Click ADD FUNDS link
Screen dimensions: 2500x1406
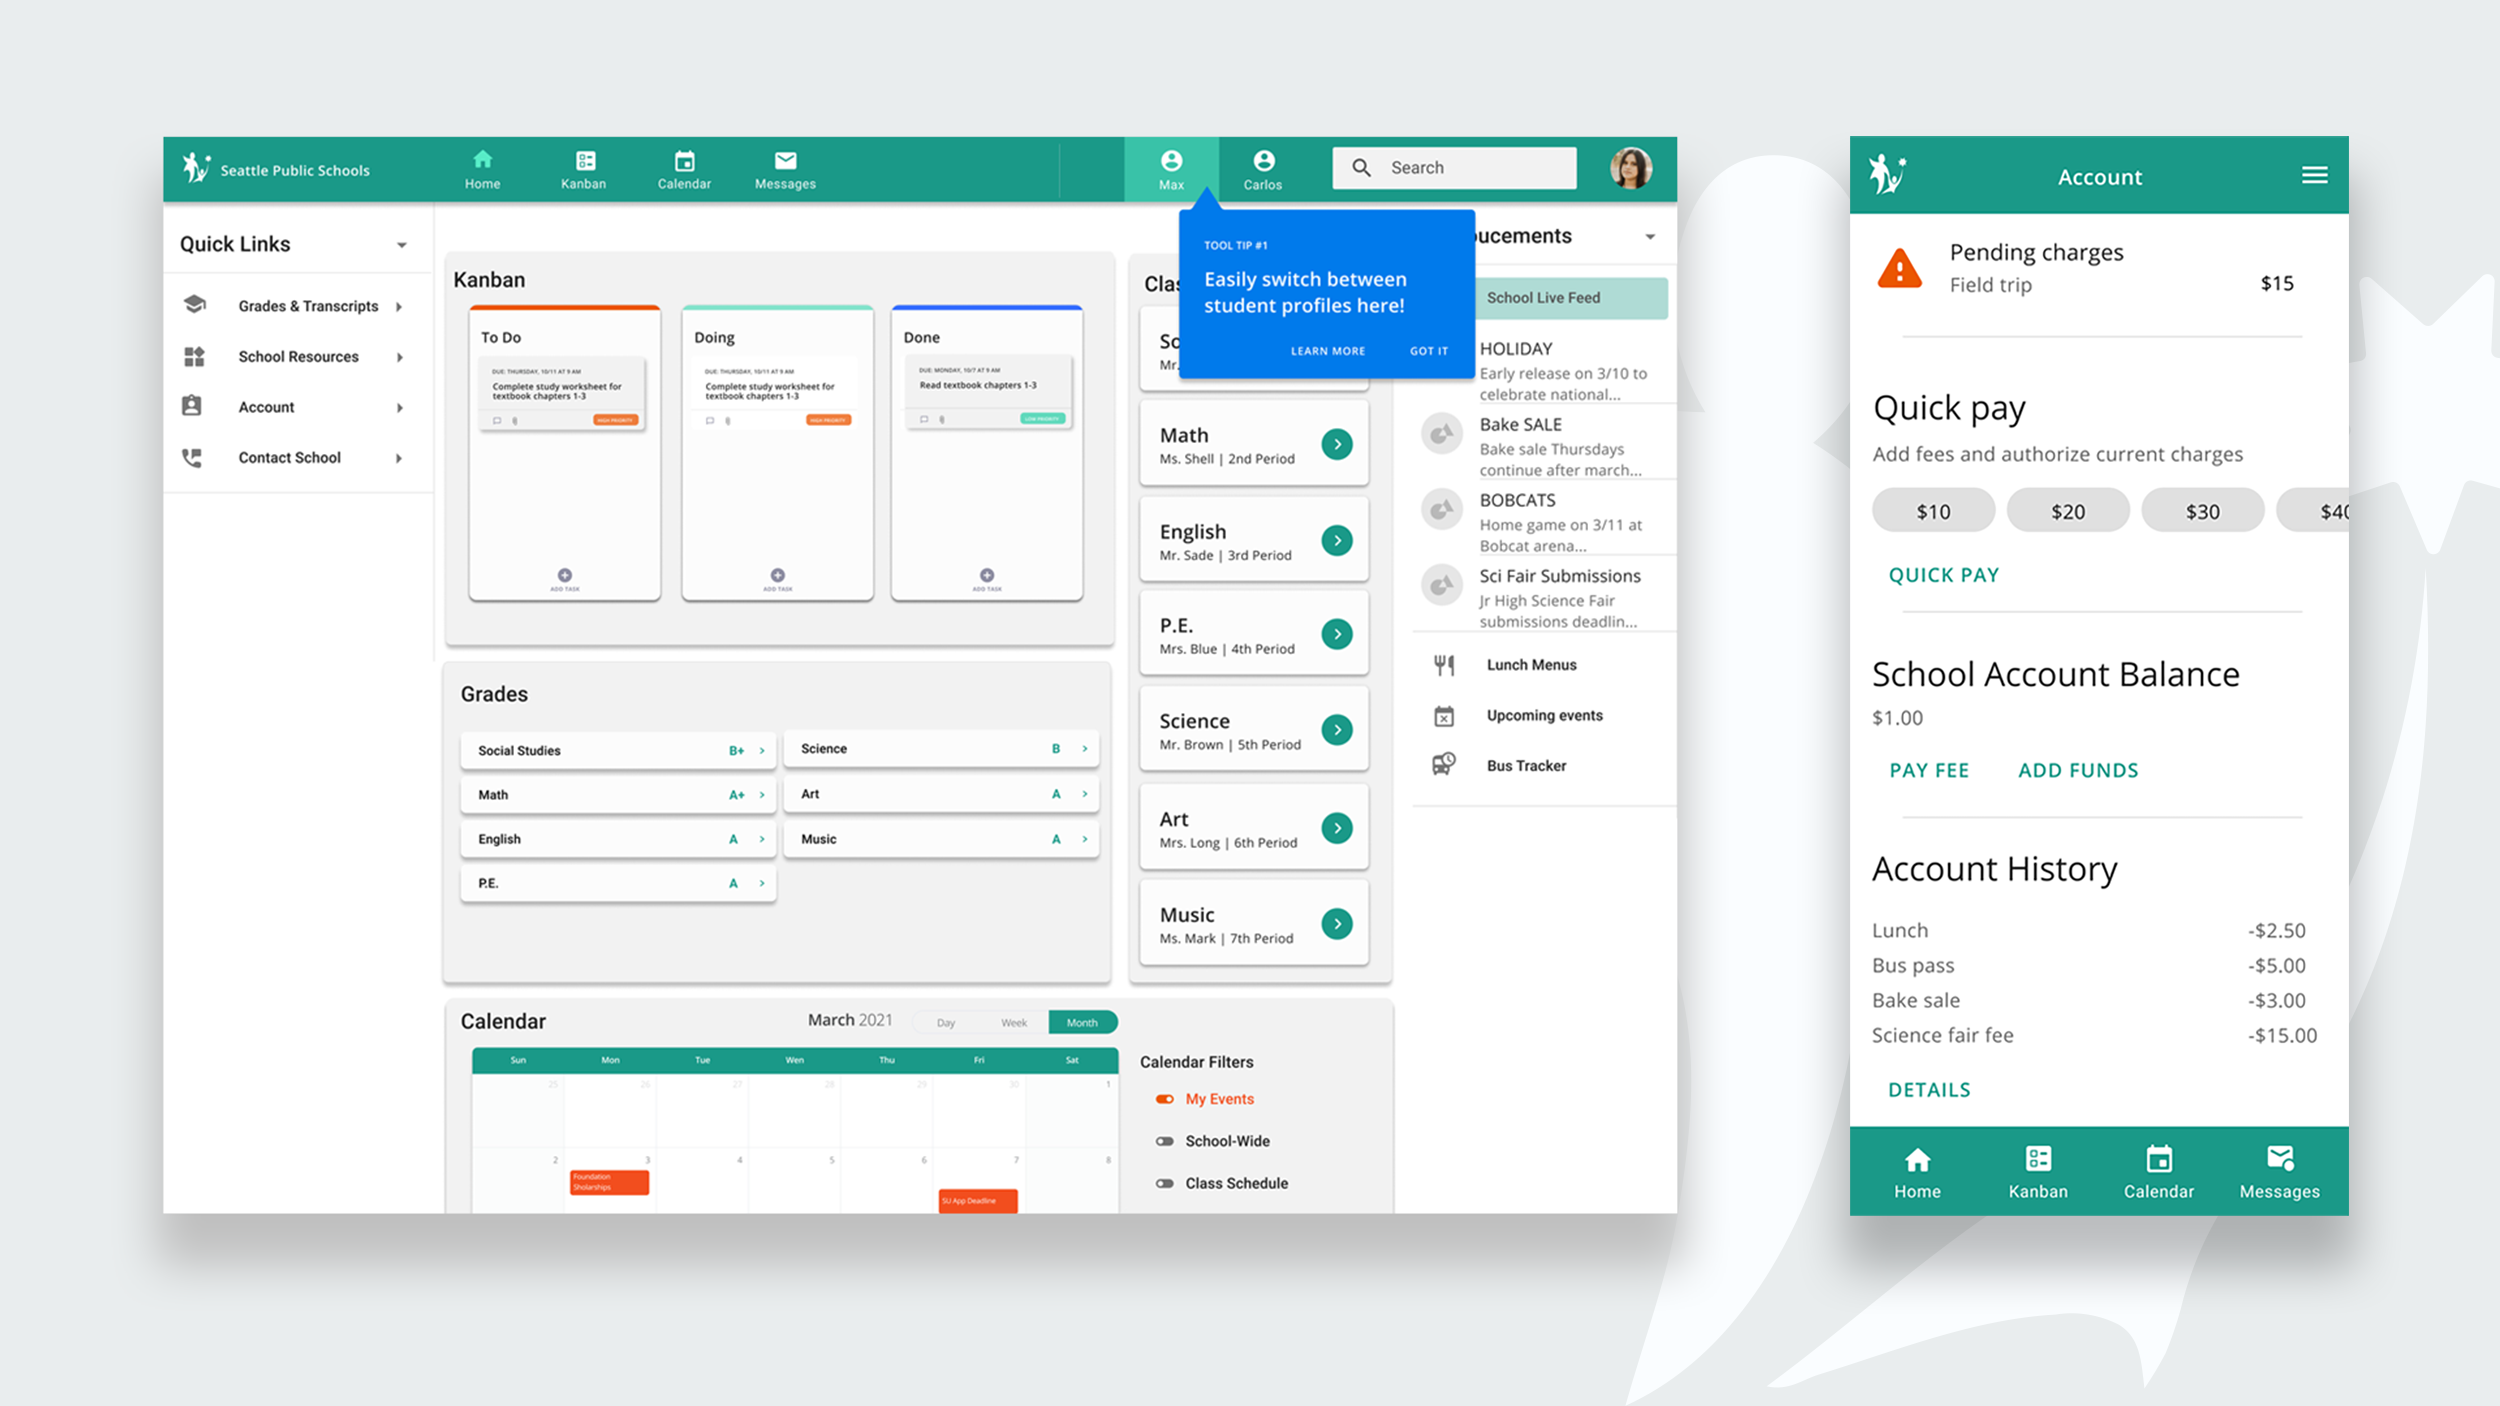point(2078,770)
